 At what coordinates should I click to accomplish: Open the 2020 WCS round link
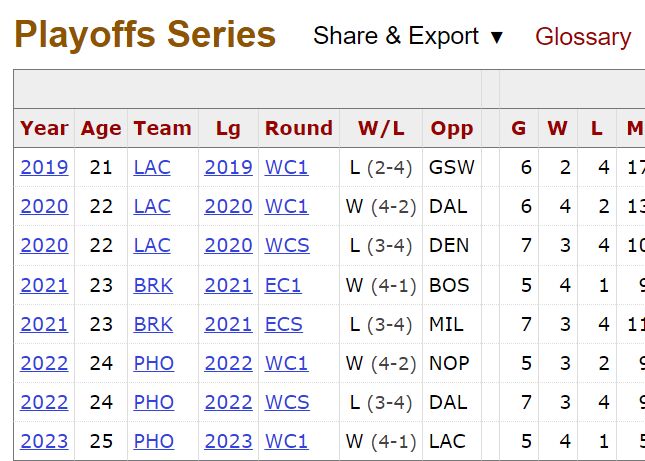(287, 246)
